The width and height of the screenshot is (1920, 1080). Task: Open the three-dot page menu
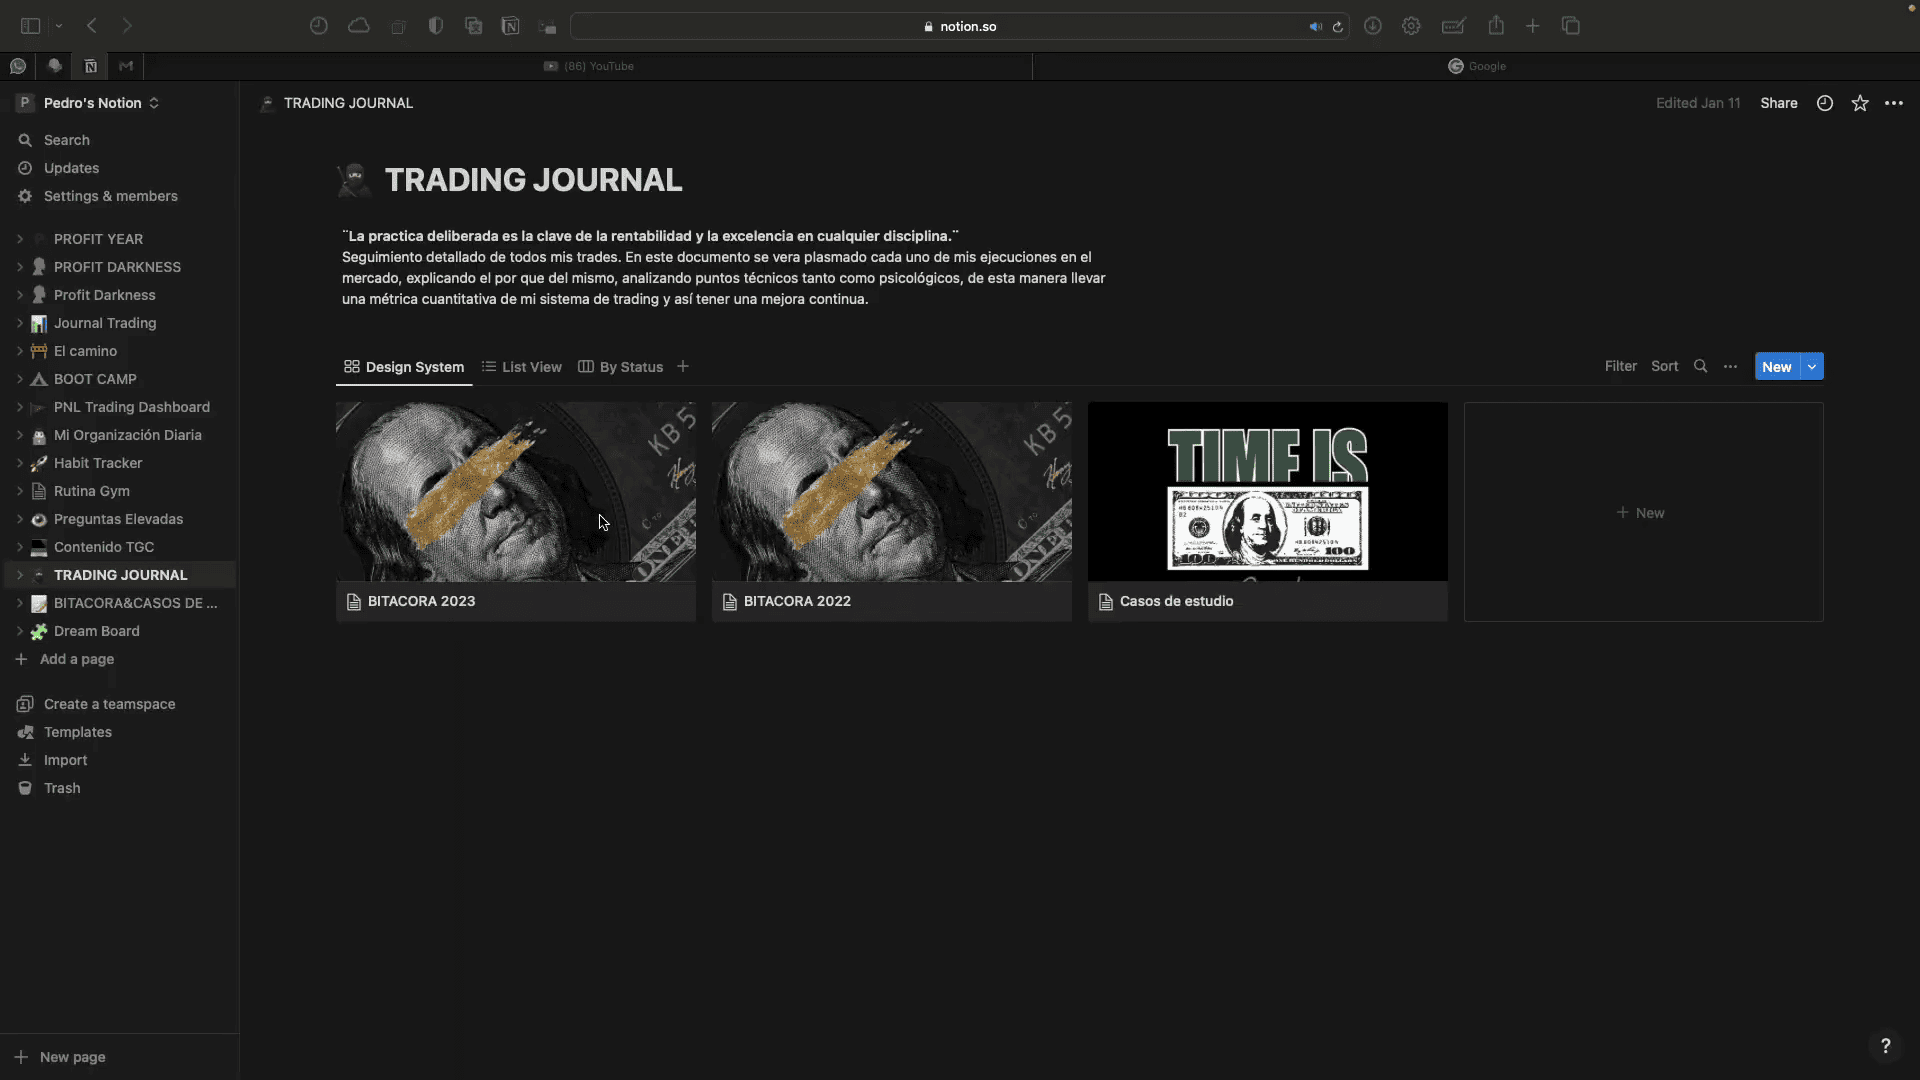pos(1894,103)
